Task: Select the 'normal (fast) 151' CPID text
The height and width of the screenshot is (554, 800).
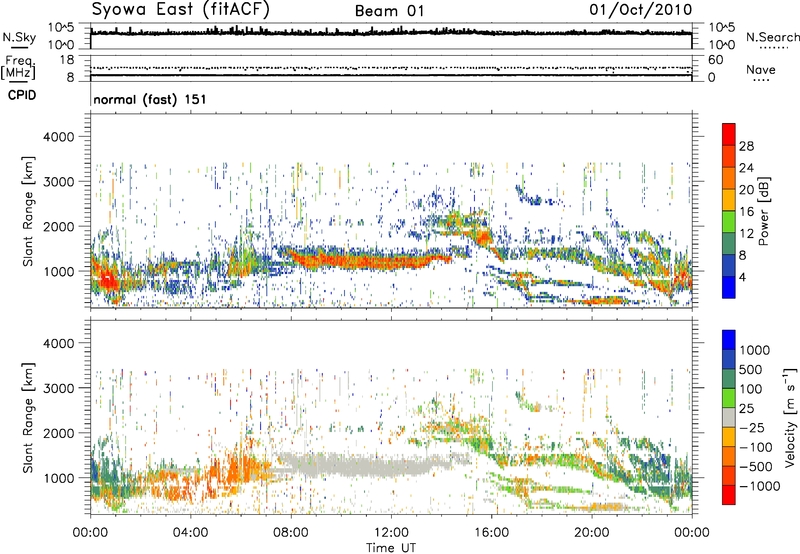Action: pyautogui.click(x=150, y=99)
